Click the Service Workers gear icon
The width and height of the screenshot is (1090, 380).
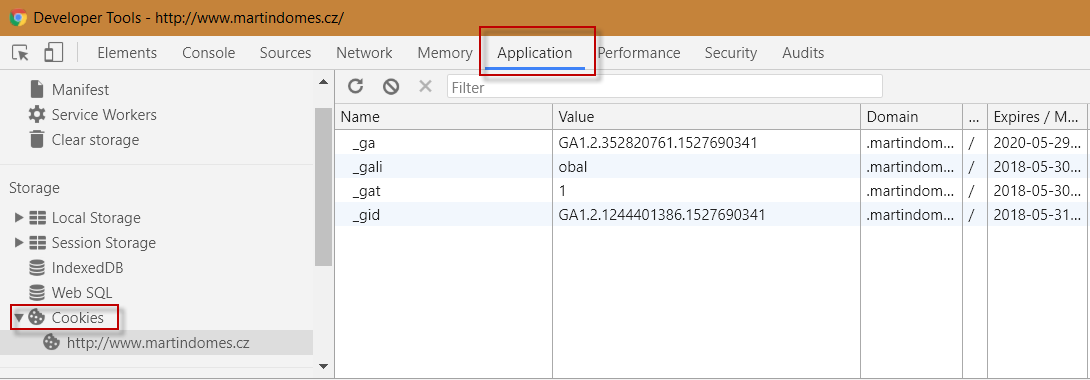37,114
